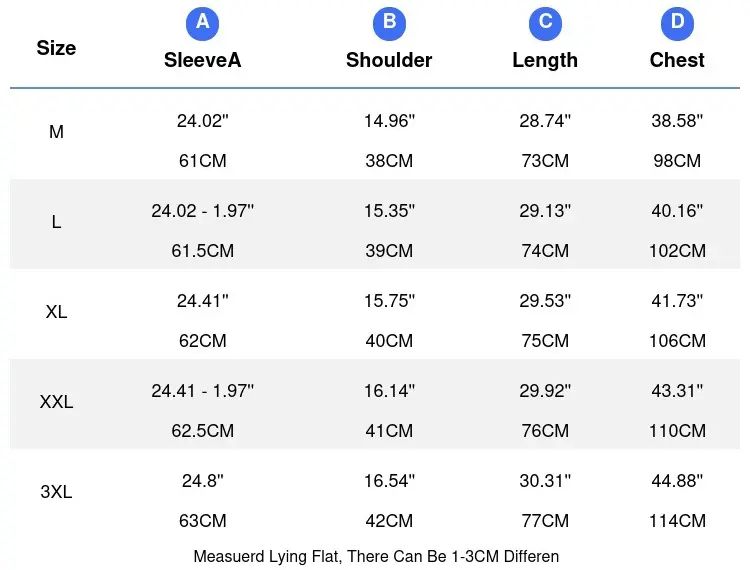Click the XL size row label
The height and width of the screenshot is (570, 750).
point(56,312)
